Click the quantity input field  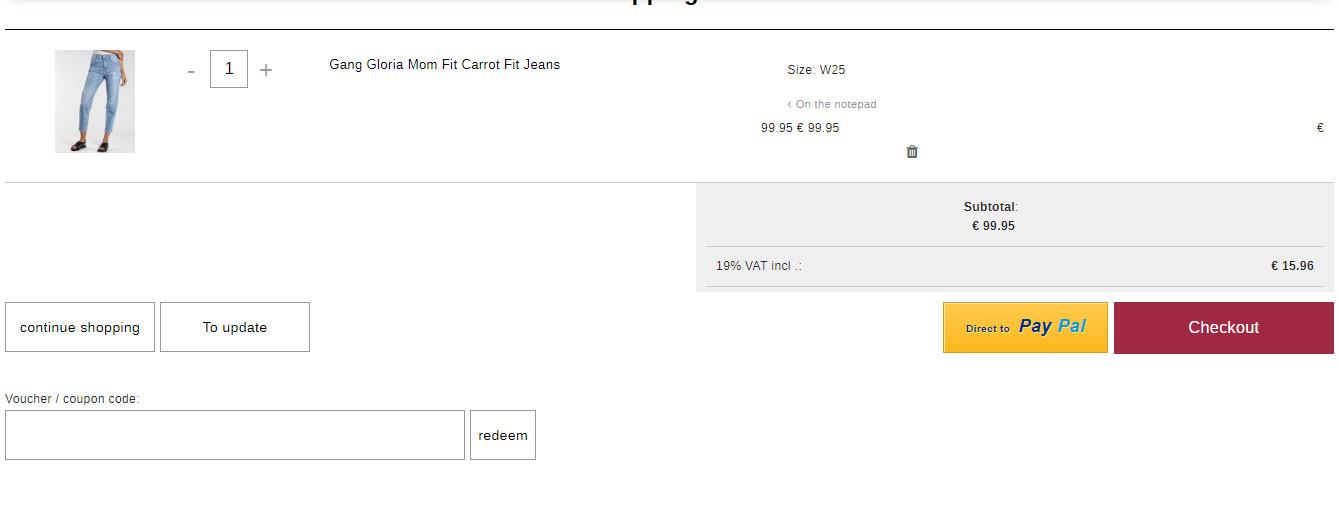point(229,69)
